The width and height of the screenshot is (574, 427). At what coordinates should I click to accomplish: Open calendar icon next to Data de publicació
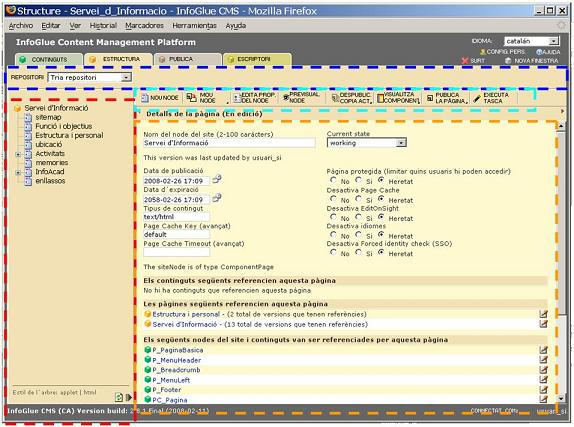coord(217,179)
